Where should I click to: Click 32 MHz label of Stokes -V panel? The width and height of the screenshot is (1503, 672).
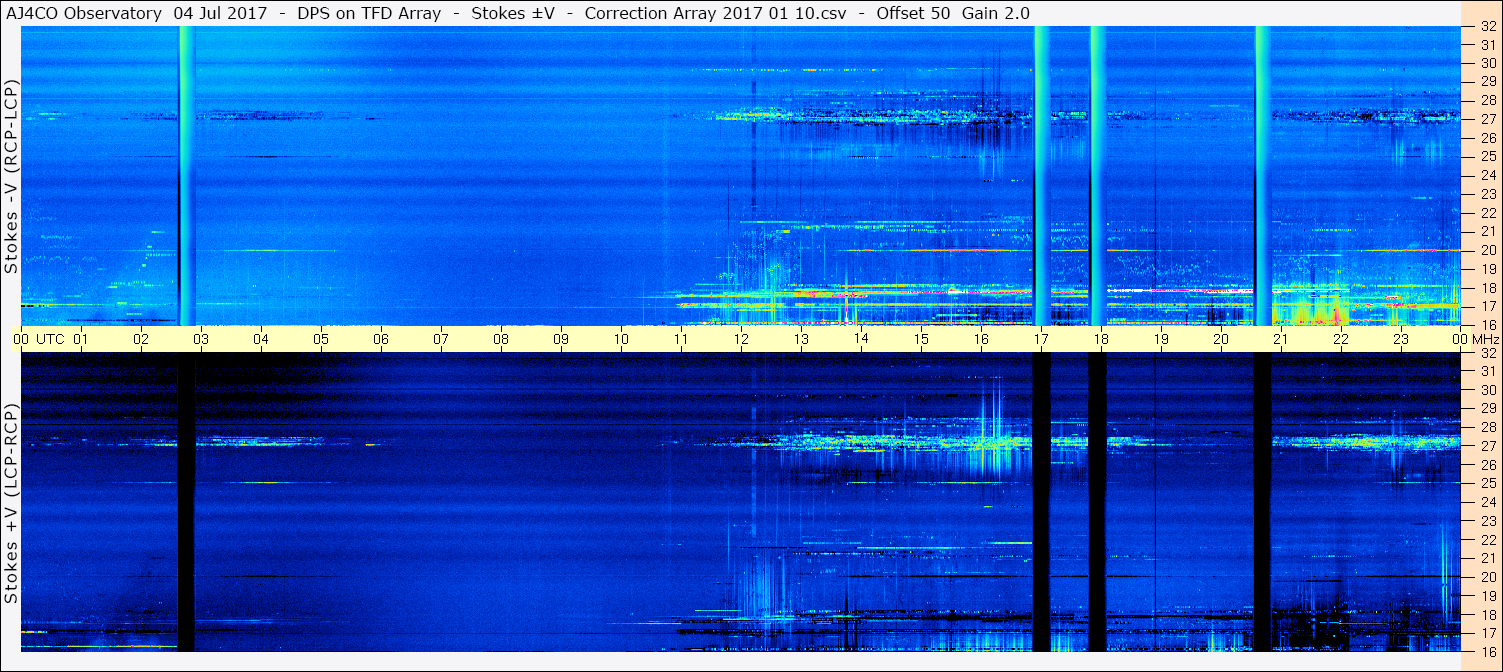pos(1487,26)
